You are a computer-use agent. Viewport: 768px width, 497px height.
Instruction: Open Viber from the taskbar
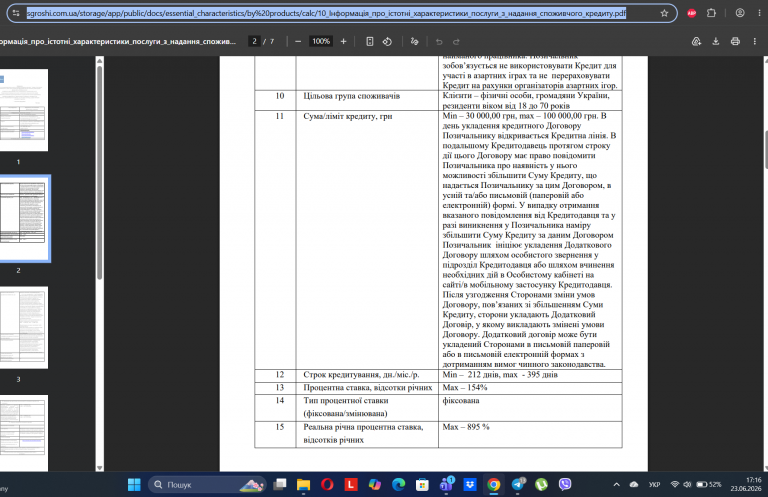coord(565,485)
